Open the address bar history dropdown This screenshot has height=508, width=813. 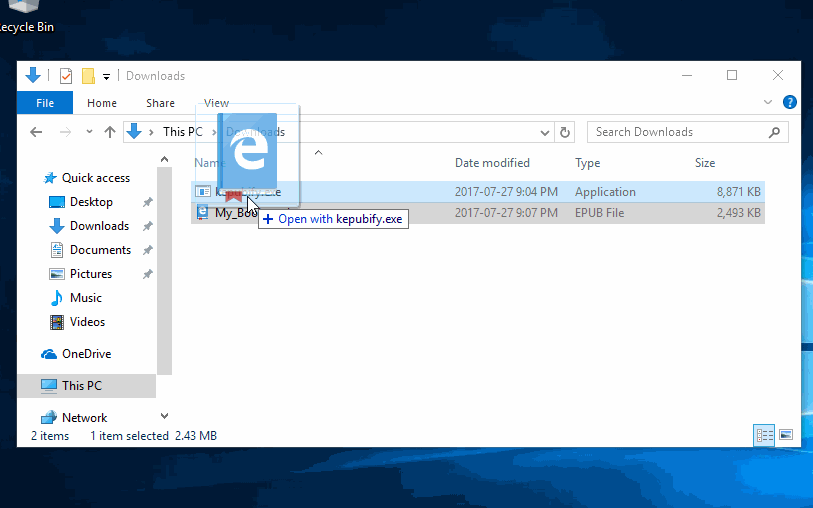tap(544, 133)
